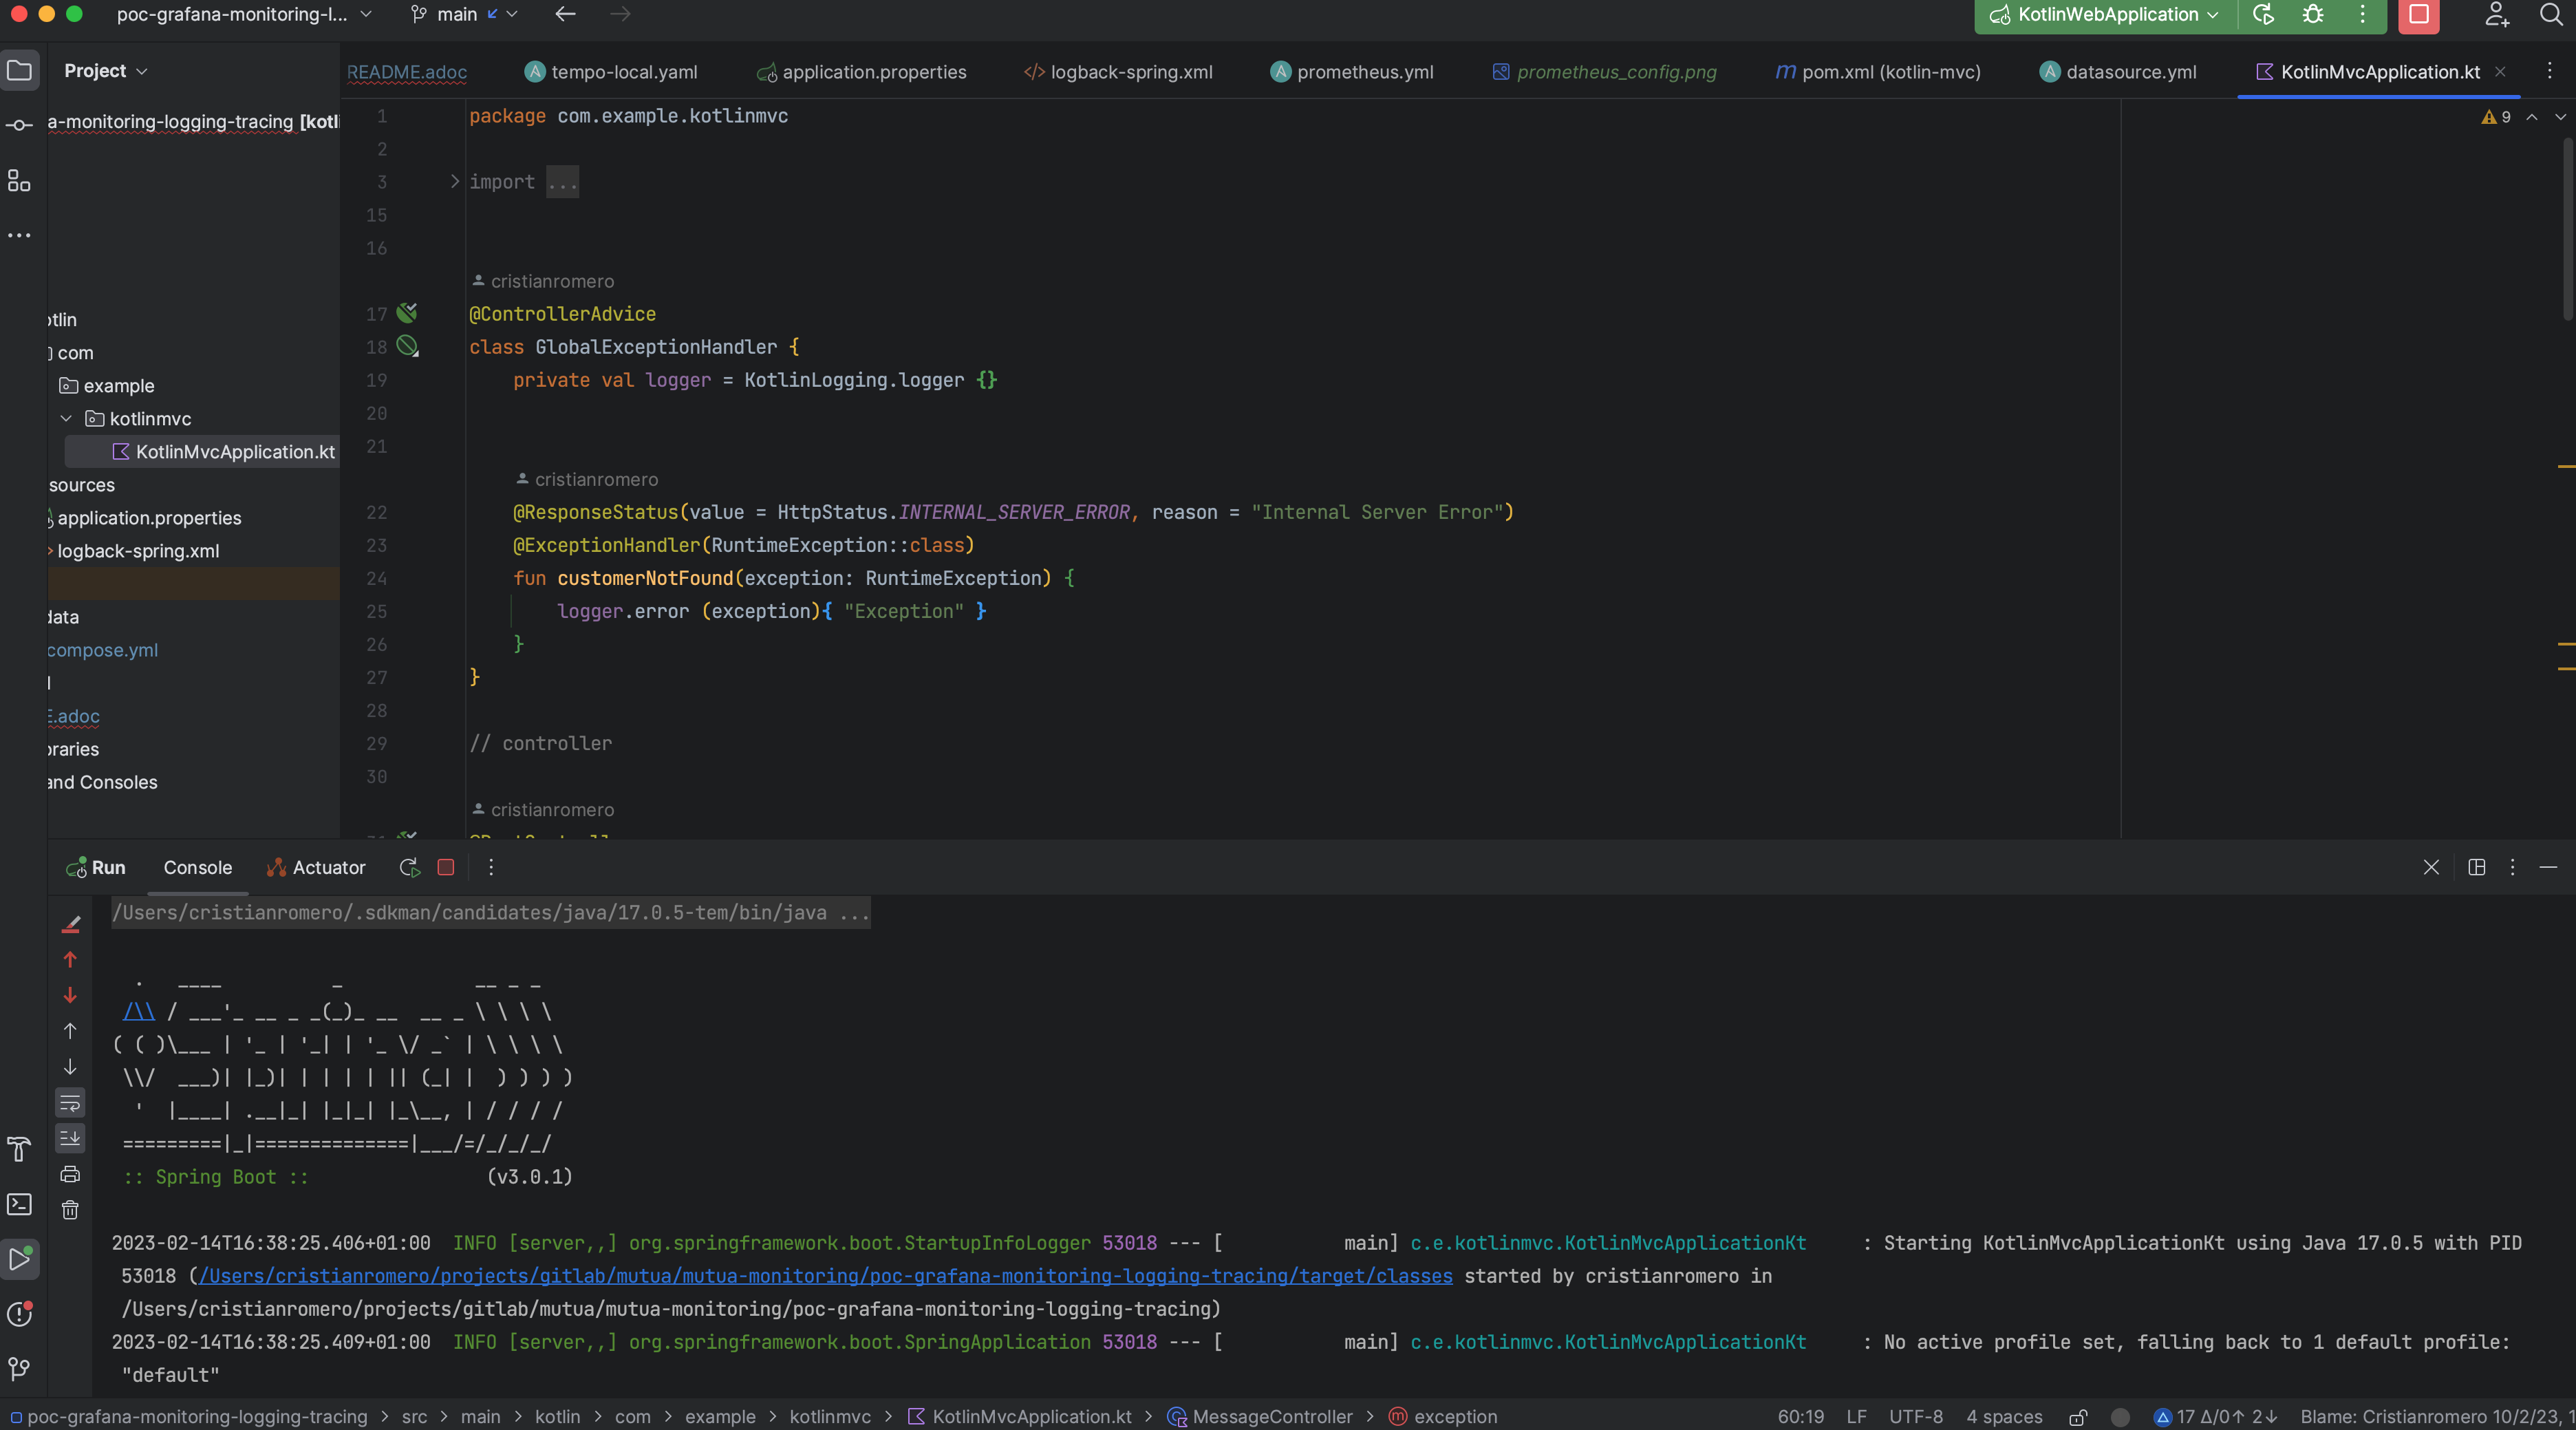The height and width of the screenshot is (1430, 2576).
Task: Open the Commit tool window icon
Action: click(x=19, y=125)
